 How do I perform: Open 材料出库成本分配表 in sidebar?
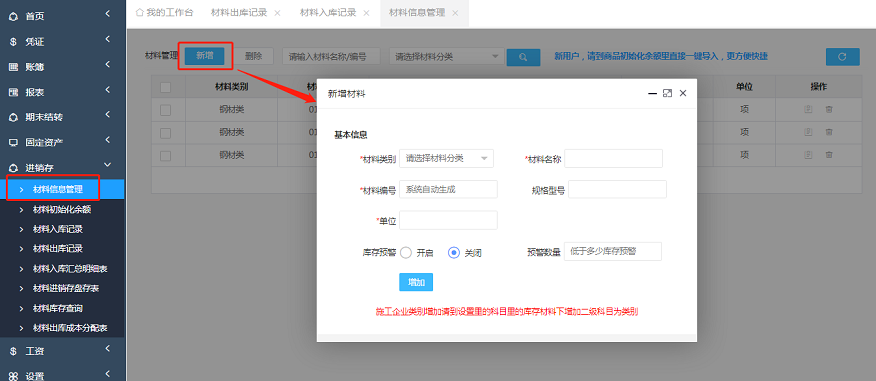[70, 328]
